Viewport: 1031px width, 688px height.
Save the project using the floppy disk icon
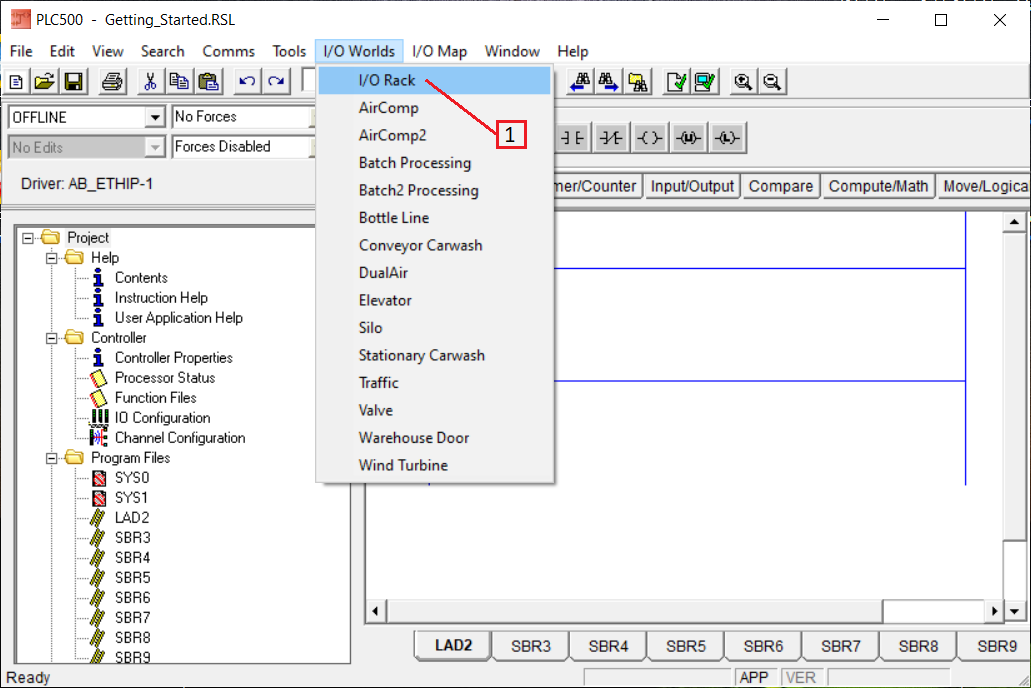coord(74,82)
